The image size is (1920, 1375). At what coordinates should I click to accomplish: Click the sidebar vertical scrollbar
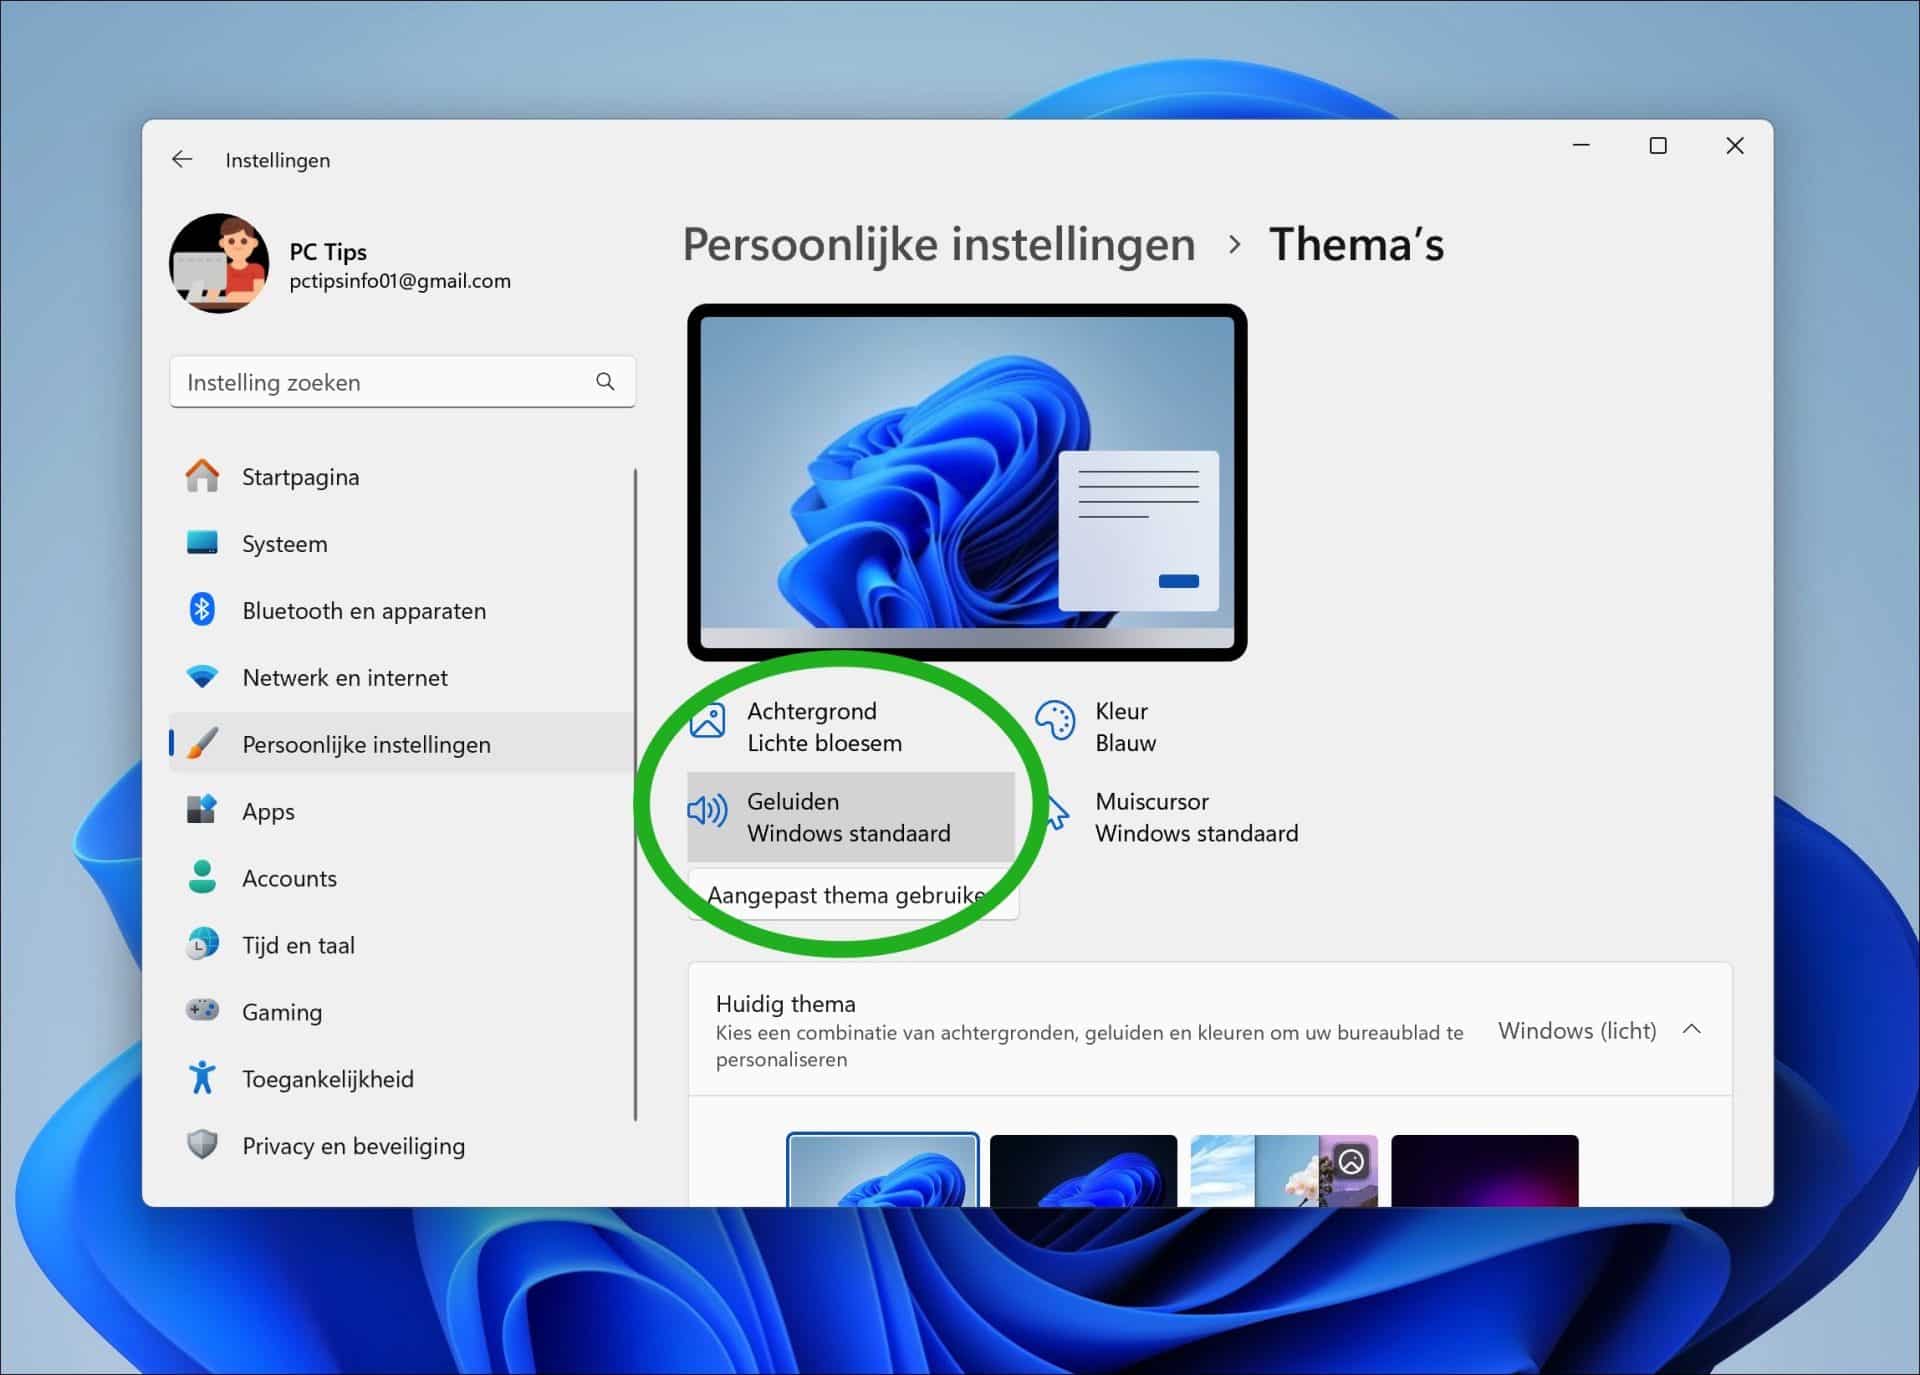coord(635,795)
